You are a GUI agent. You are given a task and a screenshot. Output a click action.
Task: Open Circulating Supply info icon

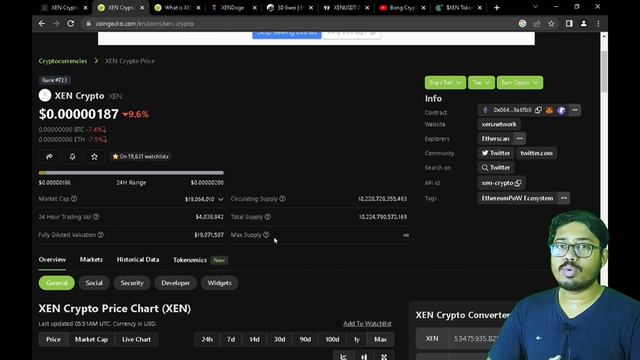(282, 199)
